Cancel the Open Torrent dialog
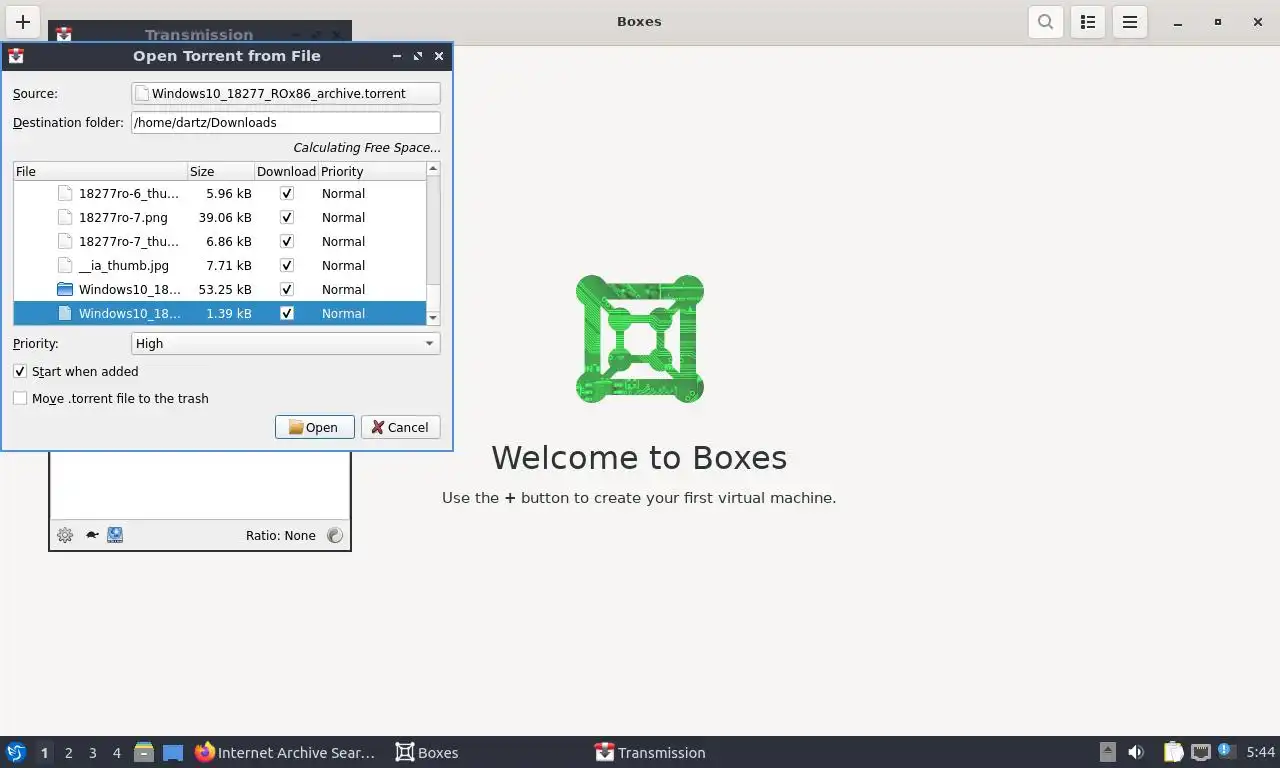The height and width of the screenshot is (768, 1280). 400,427
